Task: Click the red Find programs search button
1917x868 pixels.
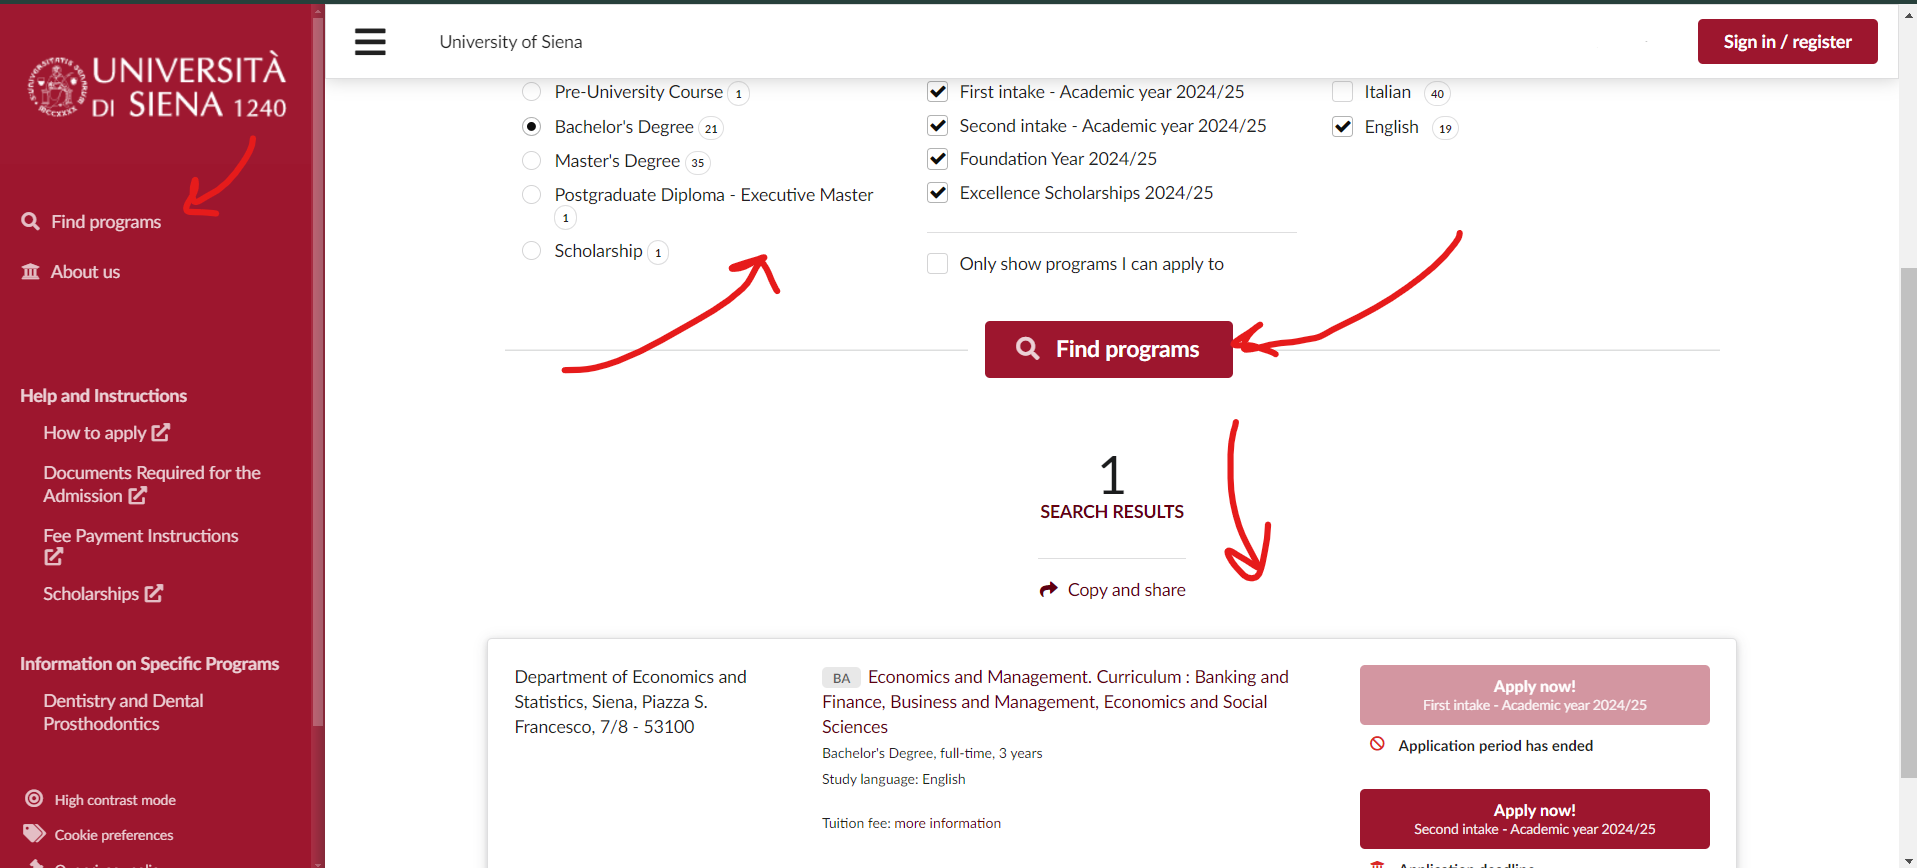Action: point(1109,349)
